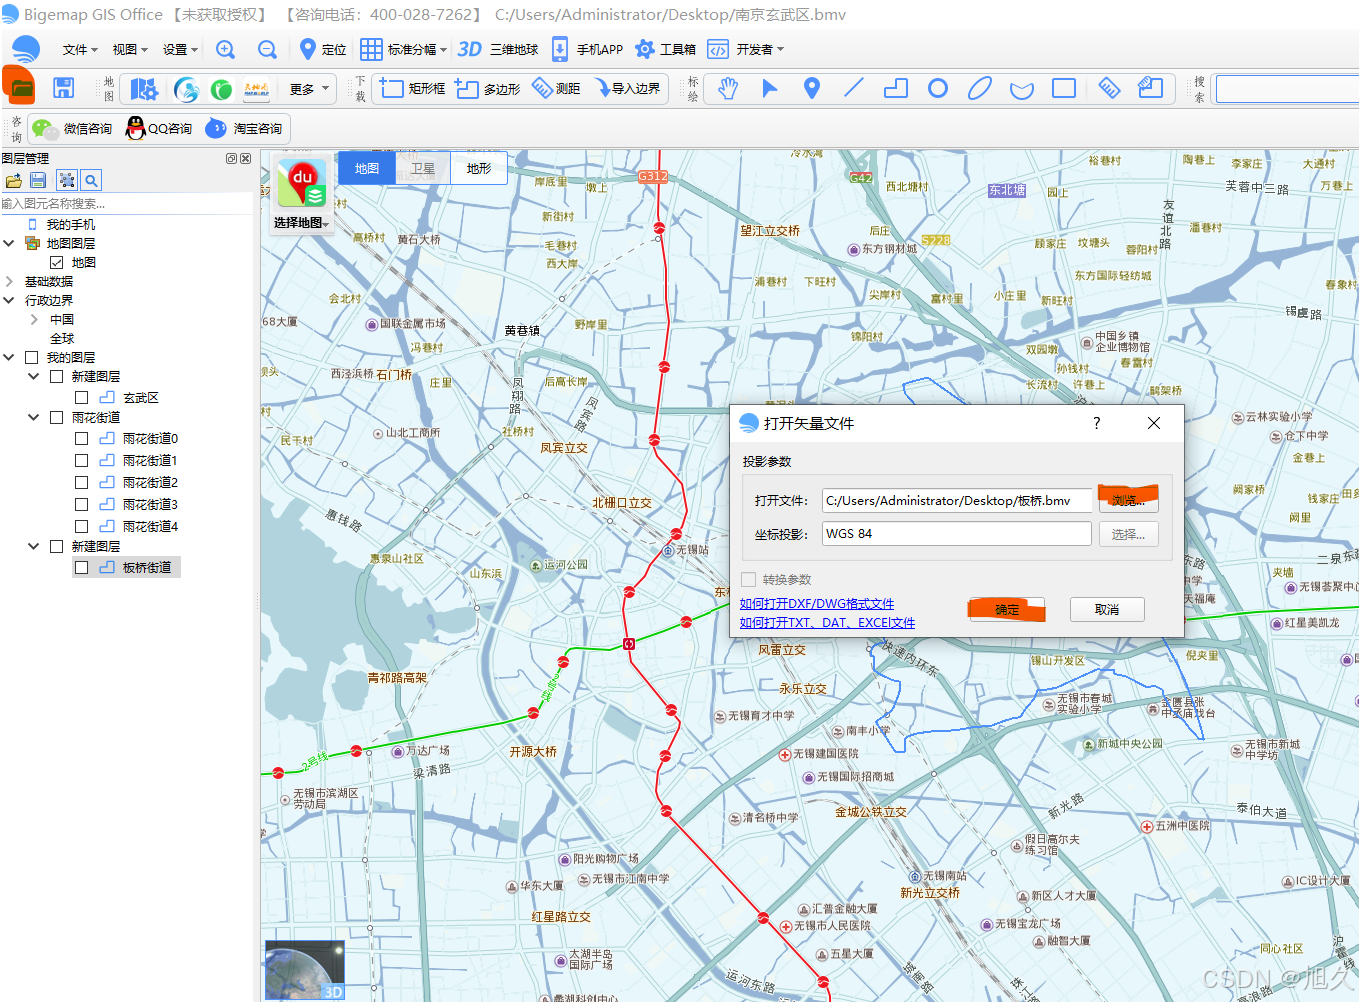Click the 导入边界 import boundary tool

click(628, 88)
